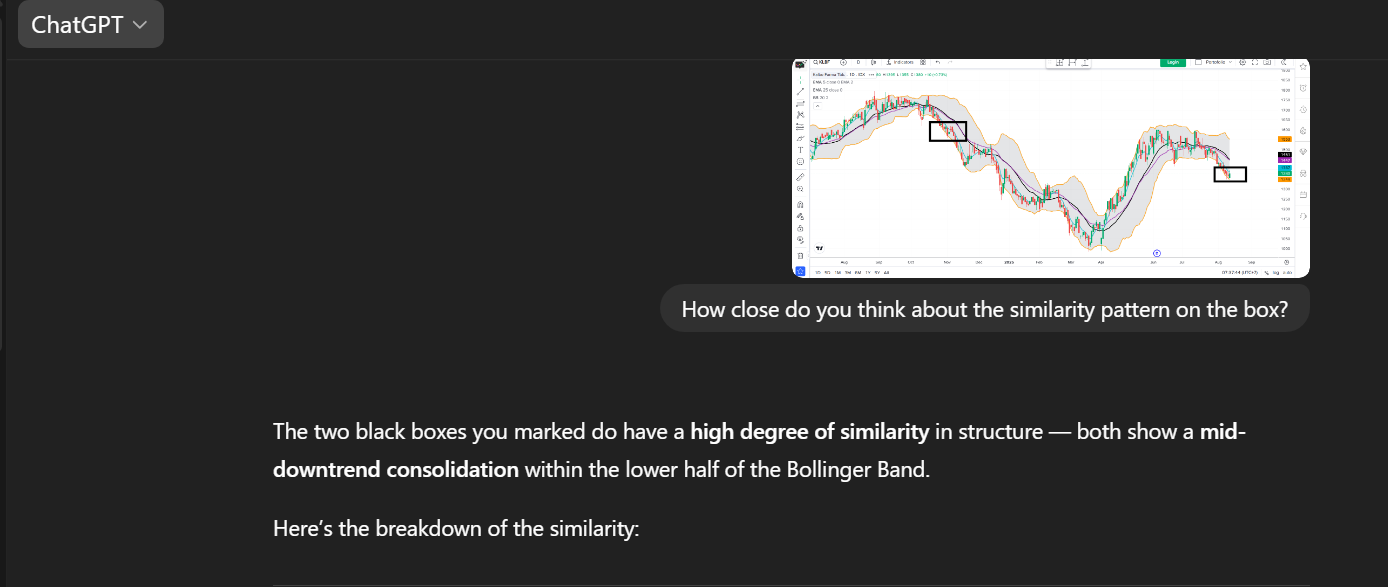This screenshot has width=1388, height=587.
Task: Open chart settings gear icon
Action: [1243, 62]
